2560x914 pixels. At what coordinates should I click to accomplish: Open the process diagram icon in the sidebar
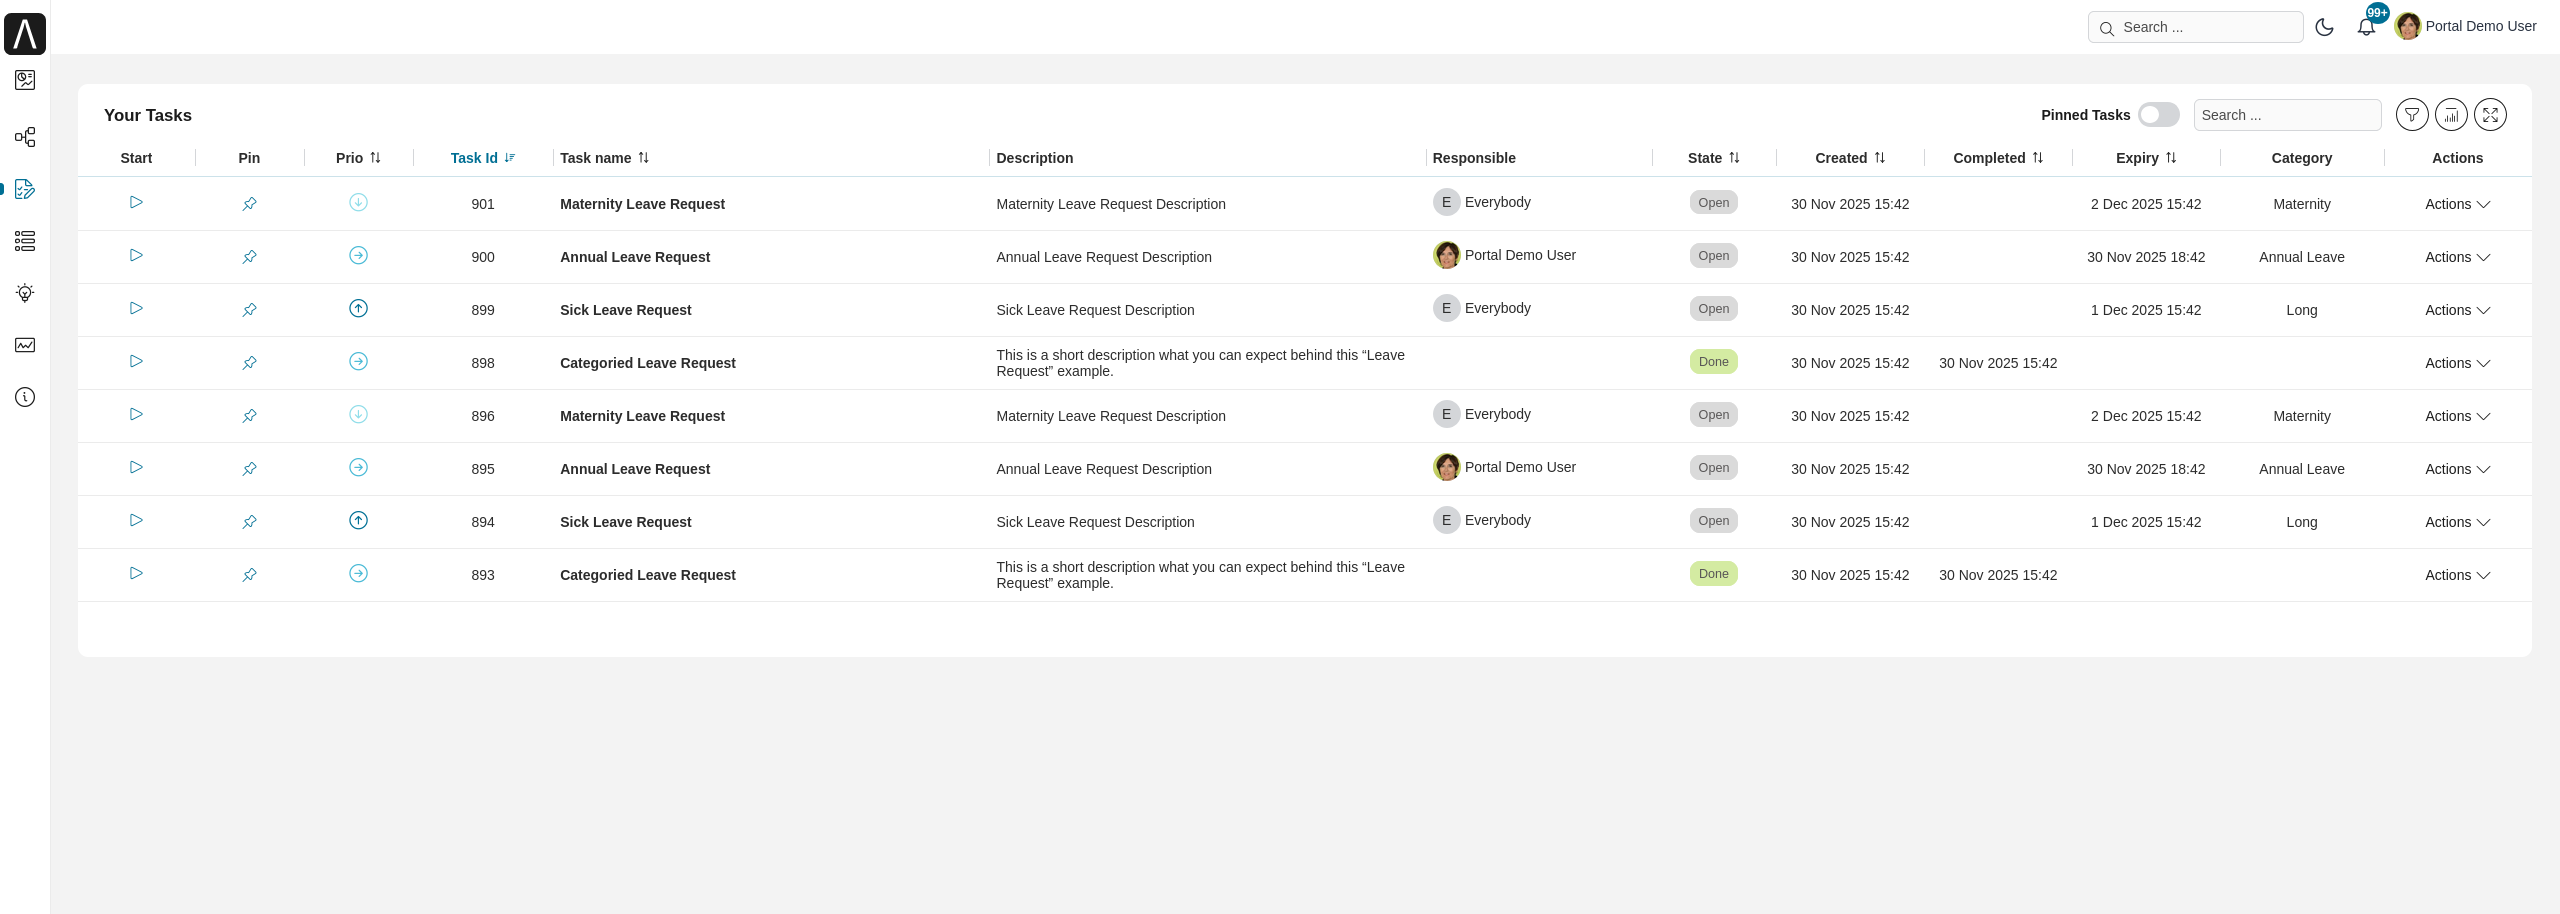click(25, 137)
